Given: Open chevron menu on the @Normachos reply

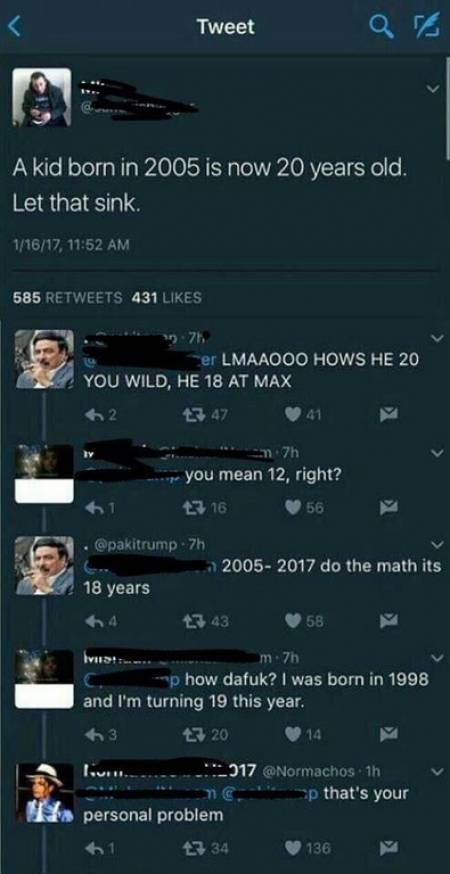Looking at the screenshot, I should pos(436,772).
